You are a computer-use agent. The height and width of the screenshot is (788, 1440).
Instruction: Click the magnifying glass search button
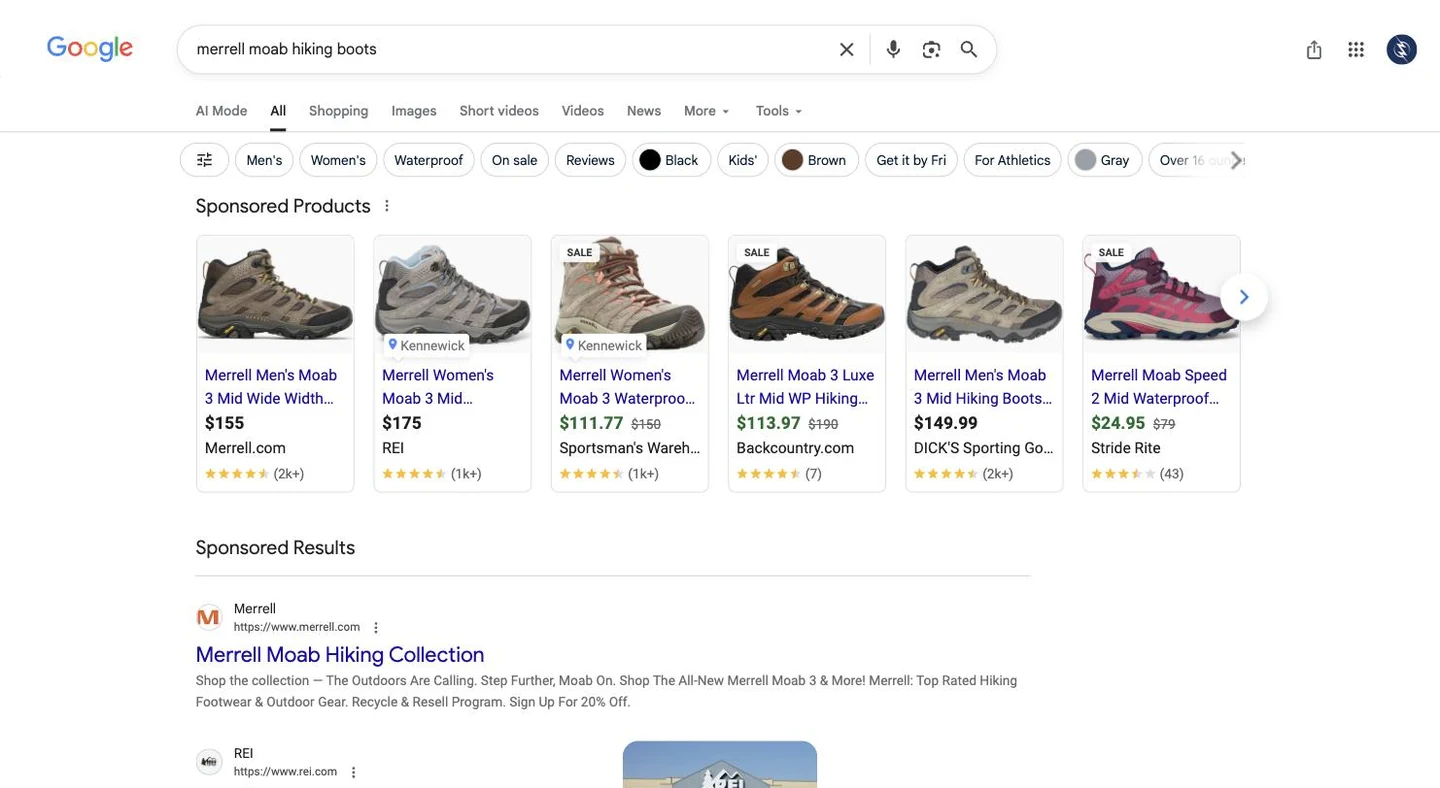pyautogui.click(x=969, y=49)
